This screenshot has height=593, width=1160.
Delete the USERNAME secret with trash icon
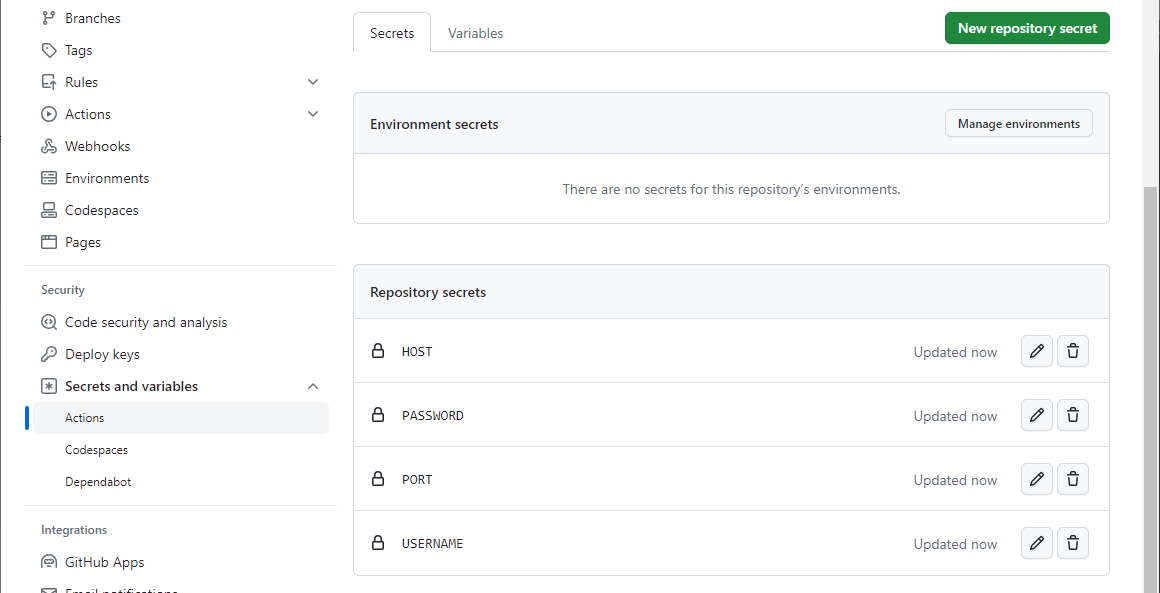pos(1073,543)
